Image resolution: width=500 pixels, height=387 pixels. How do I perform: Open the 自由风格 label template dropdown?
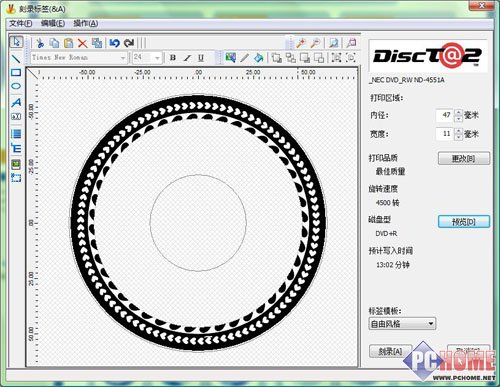pyautogui.click(x=402, y=323)
